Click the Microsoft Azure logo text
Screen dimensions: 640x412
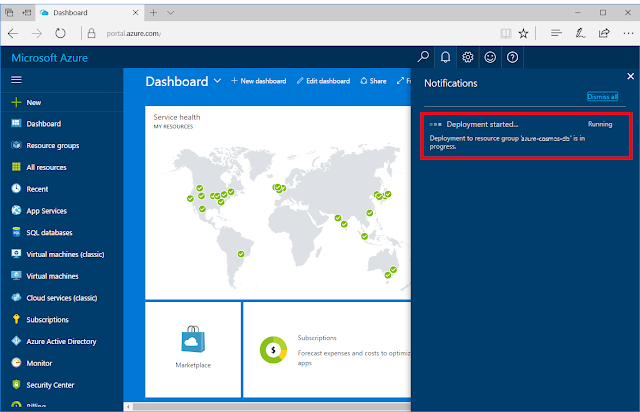[49, 58]
